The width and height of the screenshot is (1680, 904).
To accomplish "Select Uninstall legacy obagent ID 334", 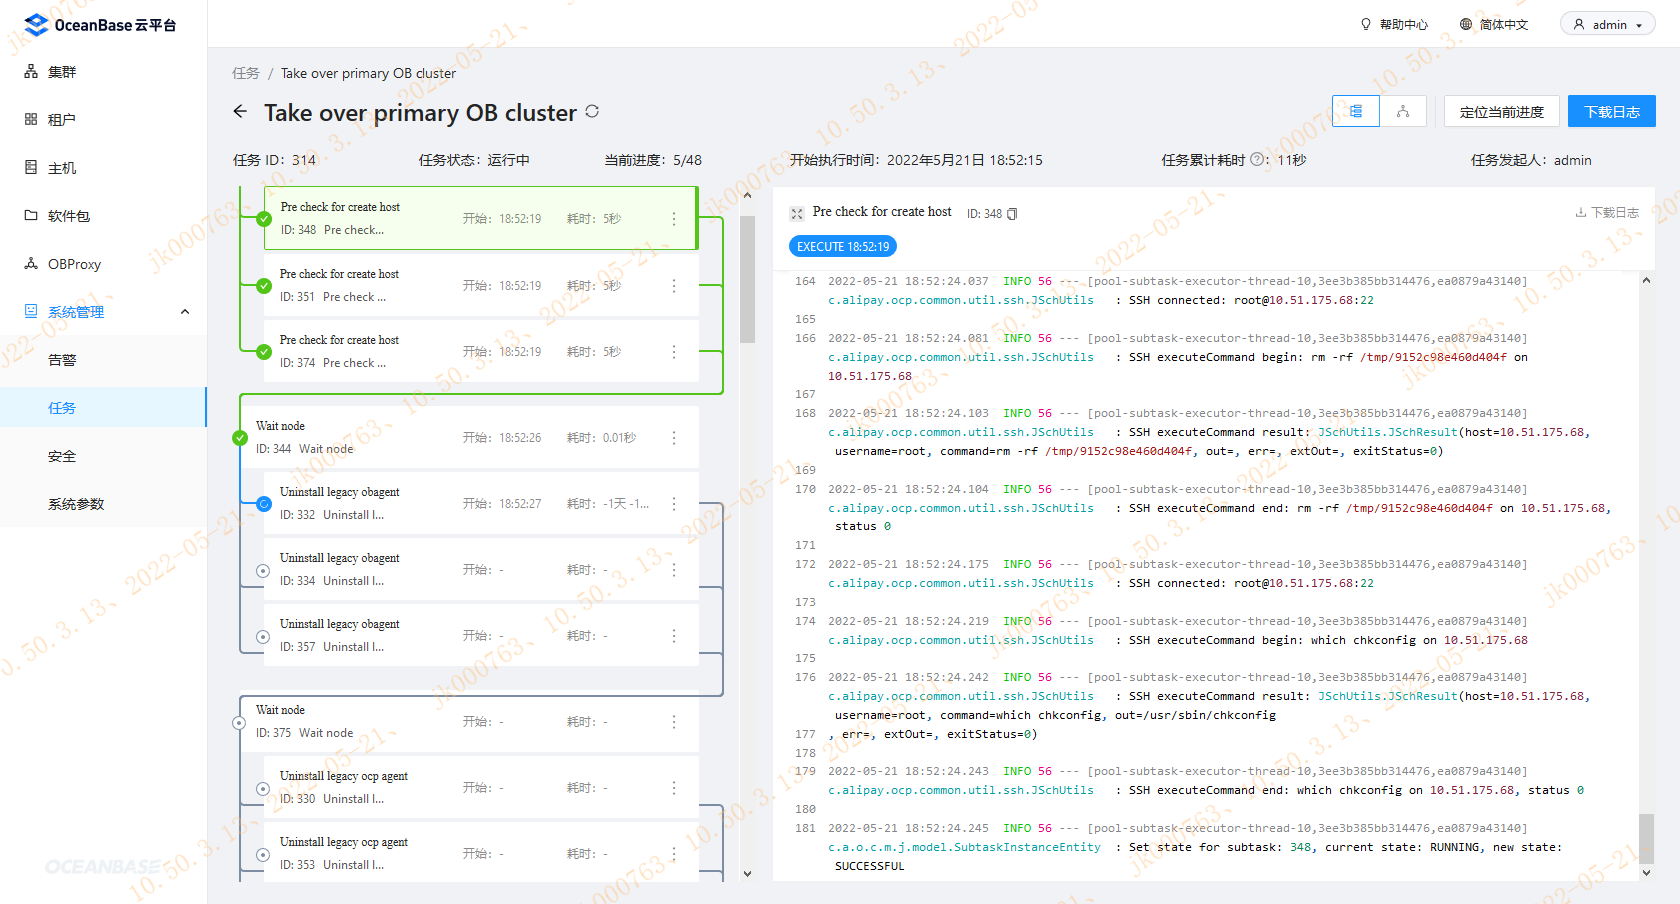I will (x=480, y=569).
